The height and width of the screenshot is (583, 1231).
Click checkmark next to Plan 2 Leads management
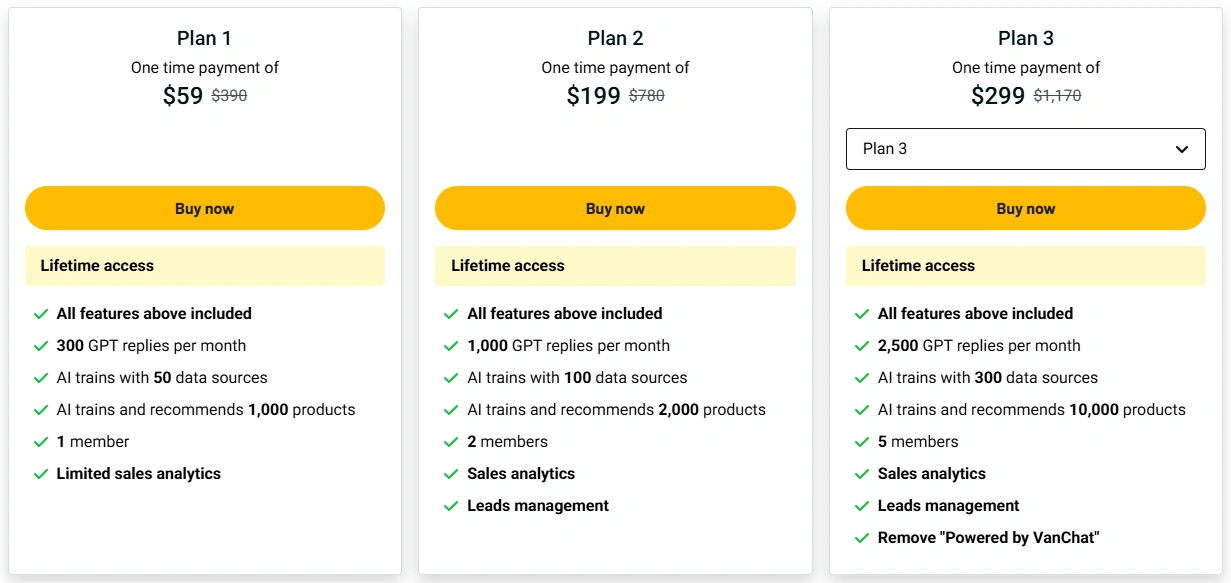[x=451, y=506]
